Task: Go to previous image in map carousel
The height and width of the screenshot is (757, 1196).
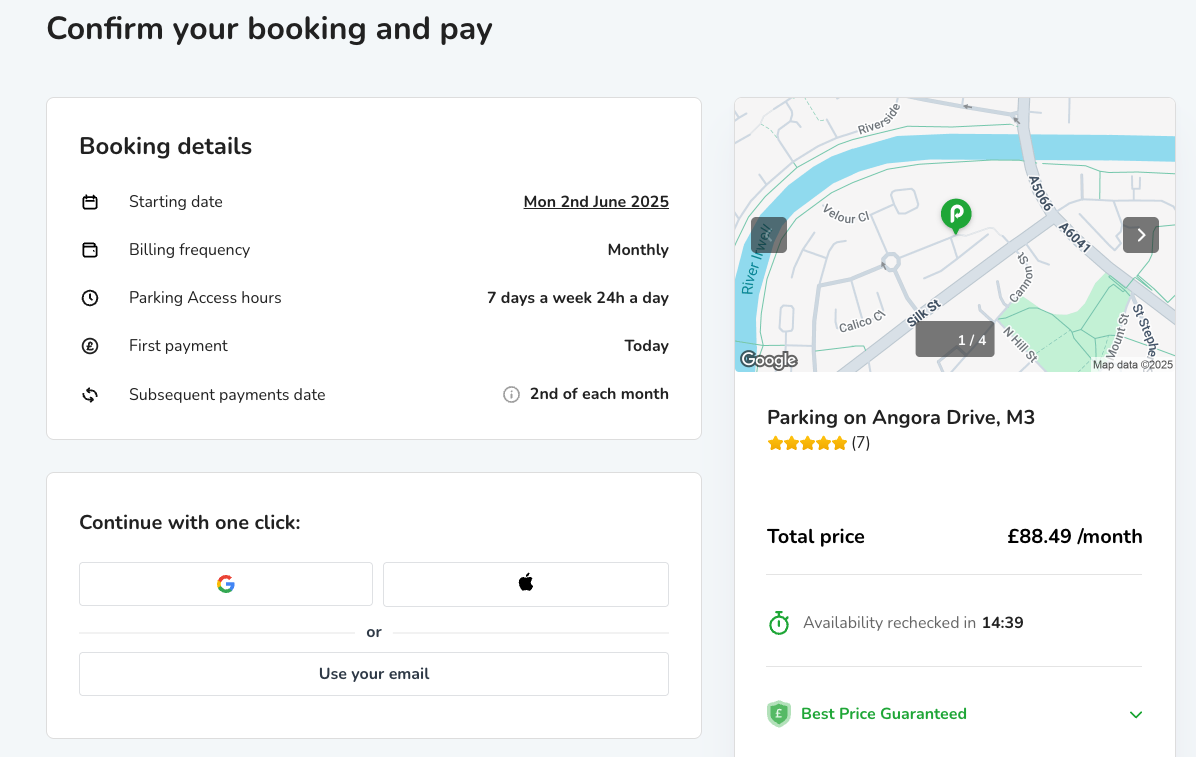Action: tap(769, 235)
